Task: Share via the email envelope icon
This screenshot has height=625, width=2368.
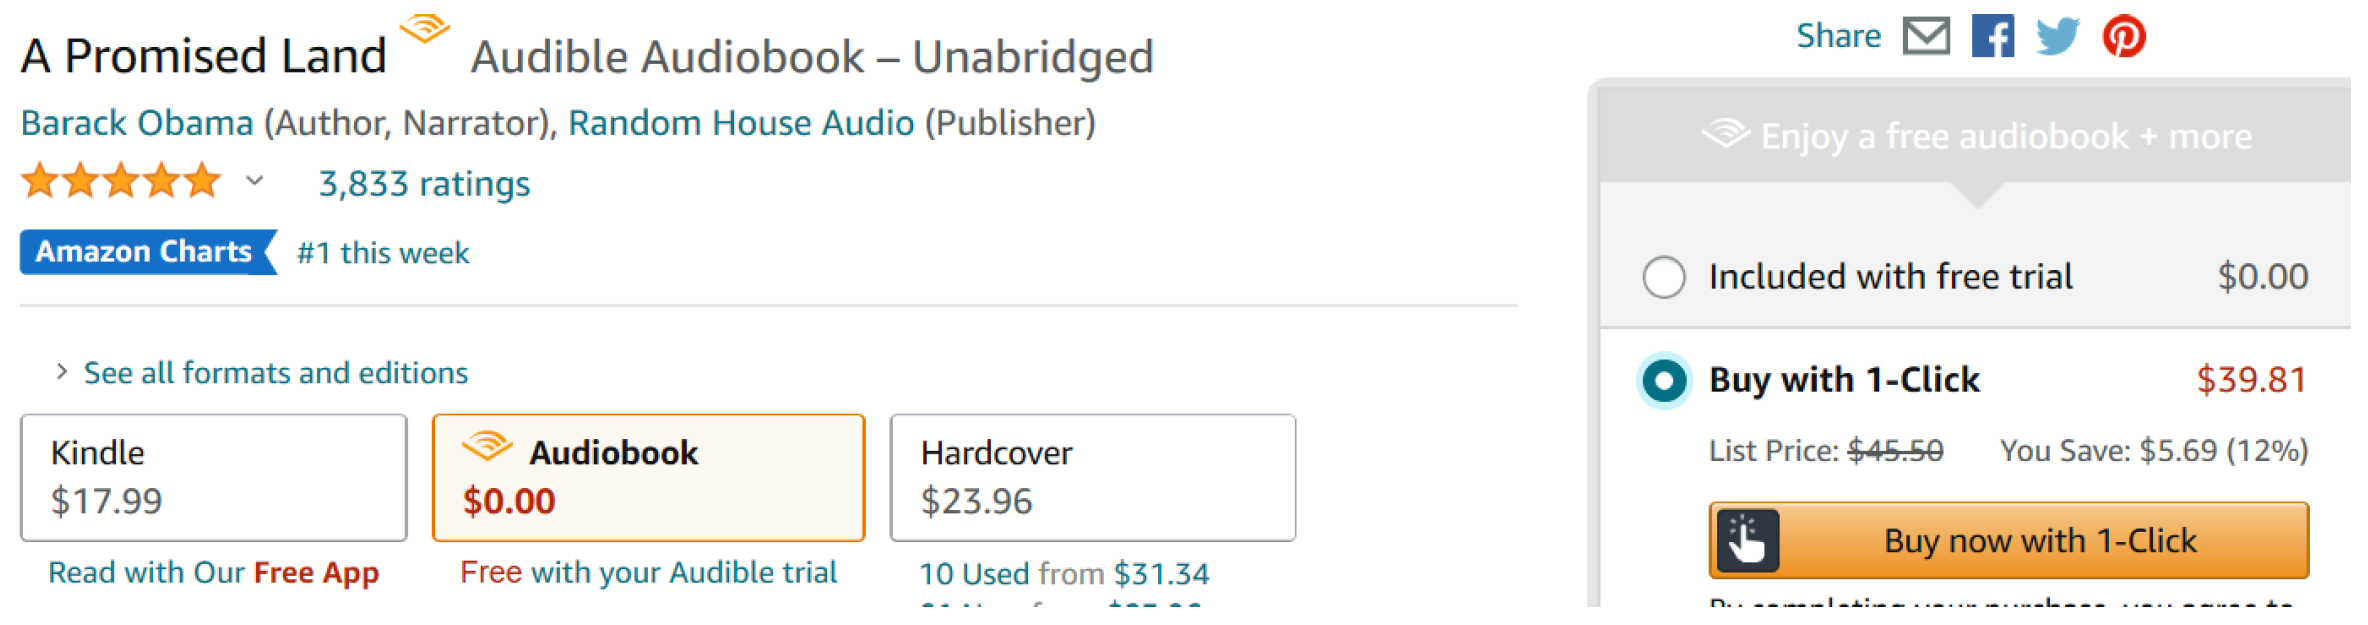Action: click(1925, 37)
